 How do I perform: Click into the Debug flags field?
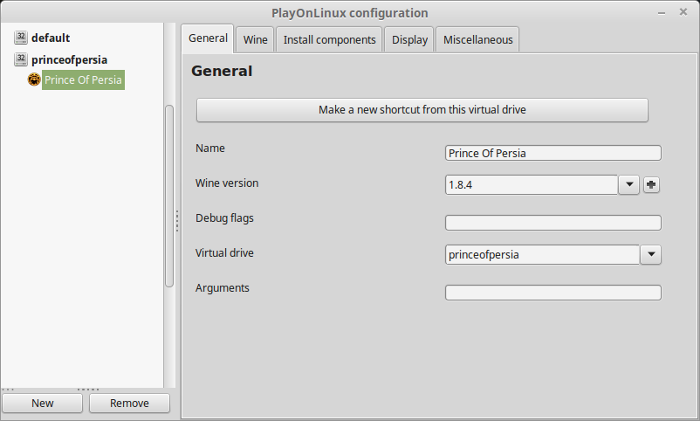pyautogui.click(x=553, y=223)
